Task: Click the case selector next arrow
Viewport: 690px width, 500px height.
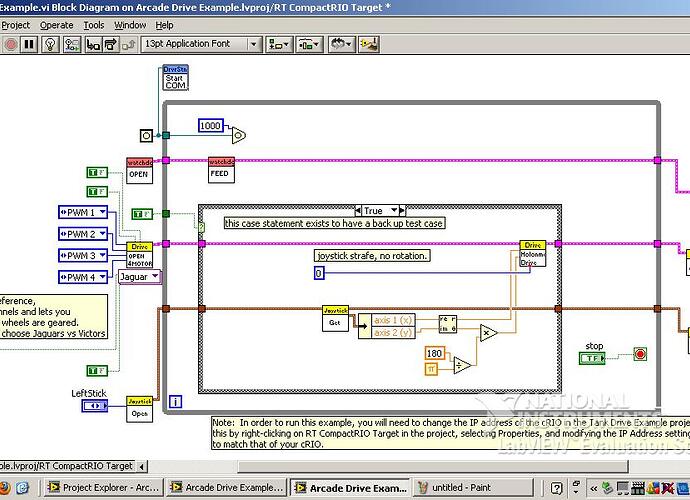Action: point(402,211)
